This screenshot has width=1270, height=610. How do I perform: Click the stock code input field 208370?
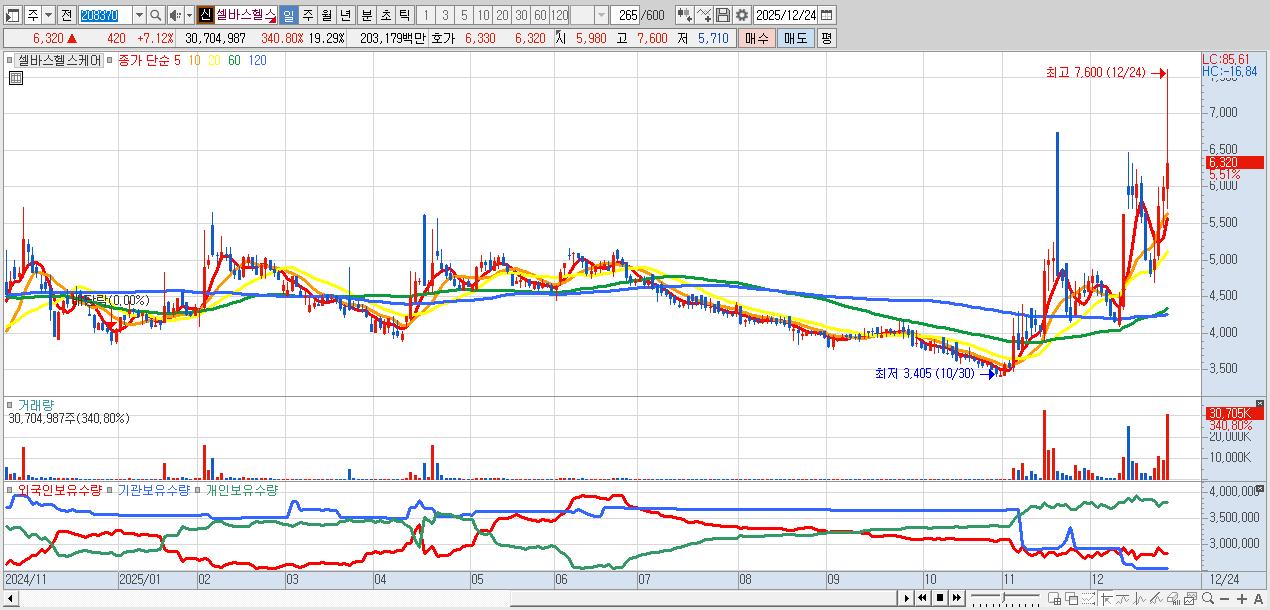105,15
